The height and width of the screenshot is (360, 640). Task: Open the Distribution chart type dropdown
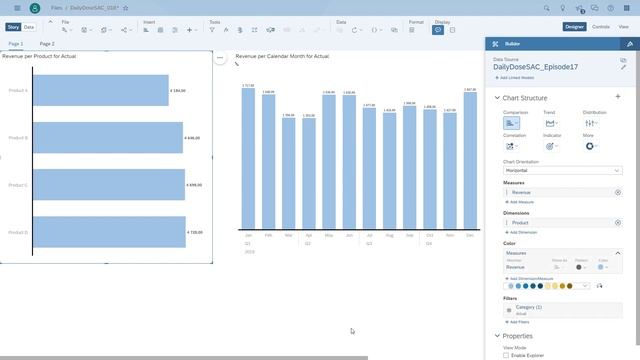pyautogui.click(x=591, y=123)
